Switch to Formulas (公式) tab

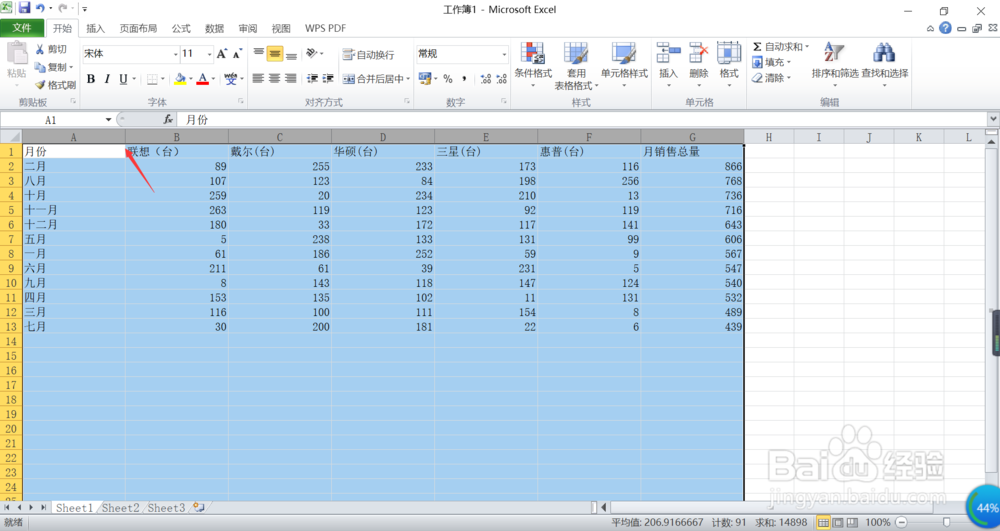181,29
